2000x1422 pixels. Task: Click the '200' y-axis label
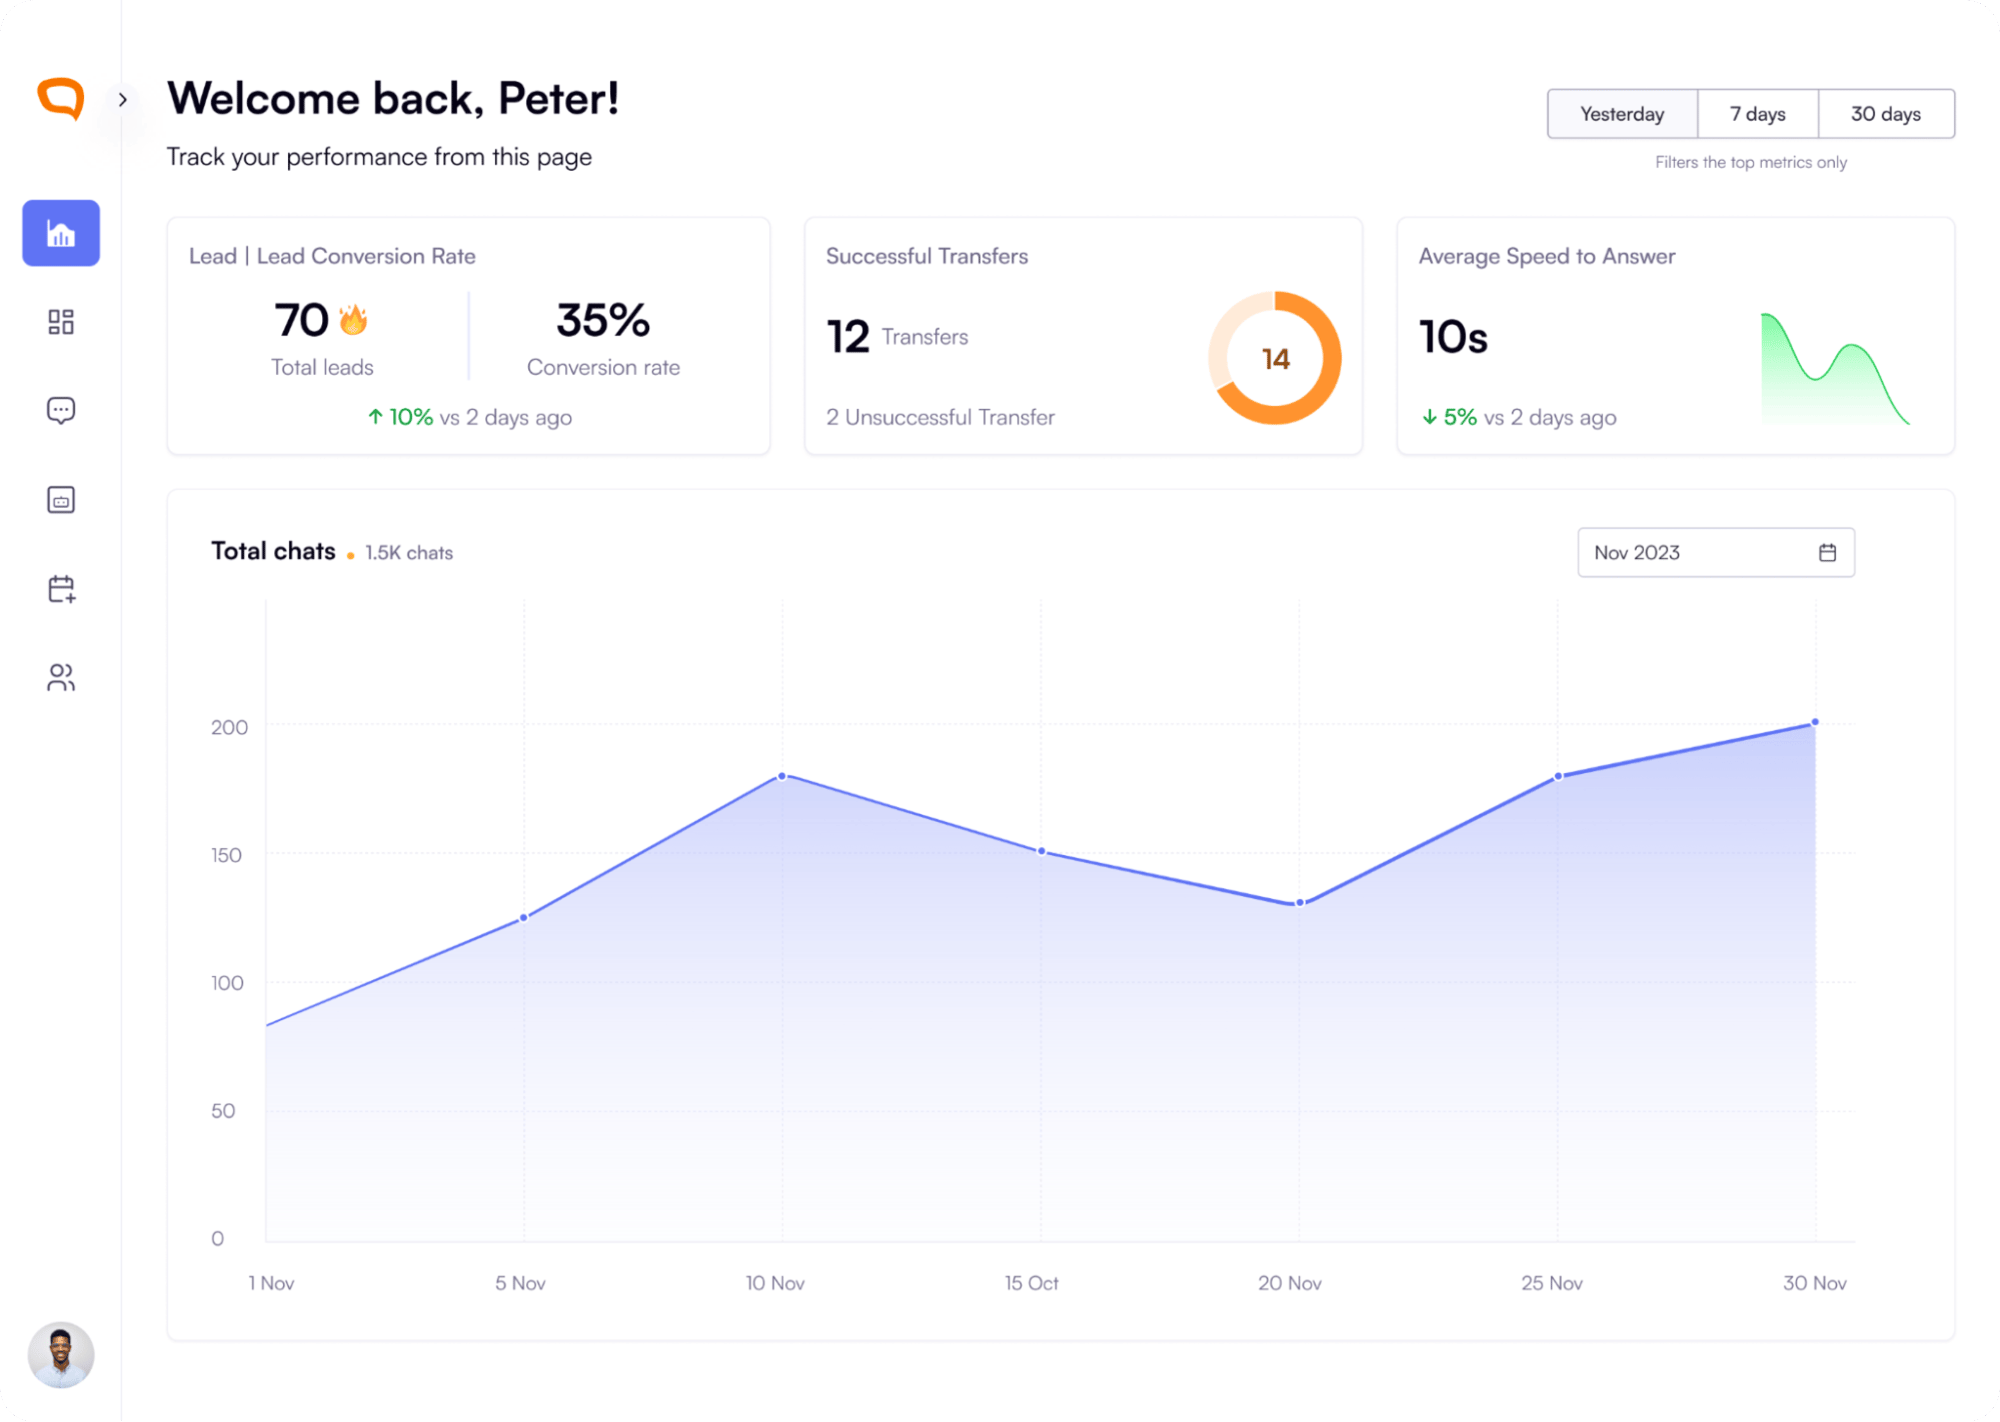click(229, 727)
